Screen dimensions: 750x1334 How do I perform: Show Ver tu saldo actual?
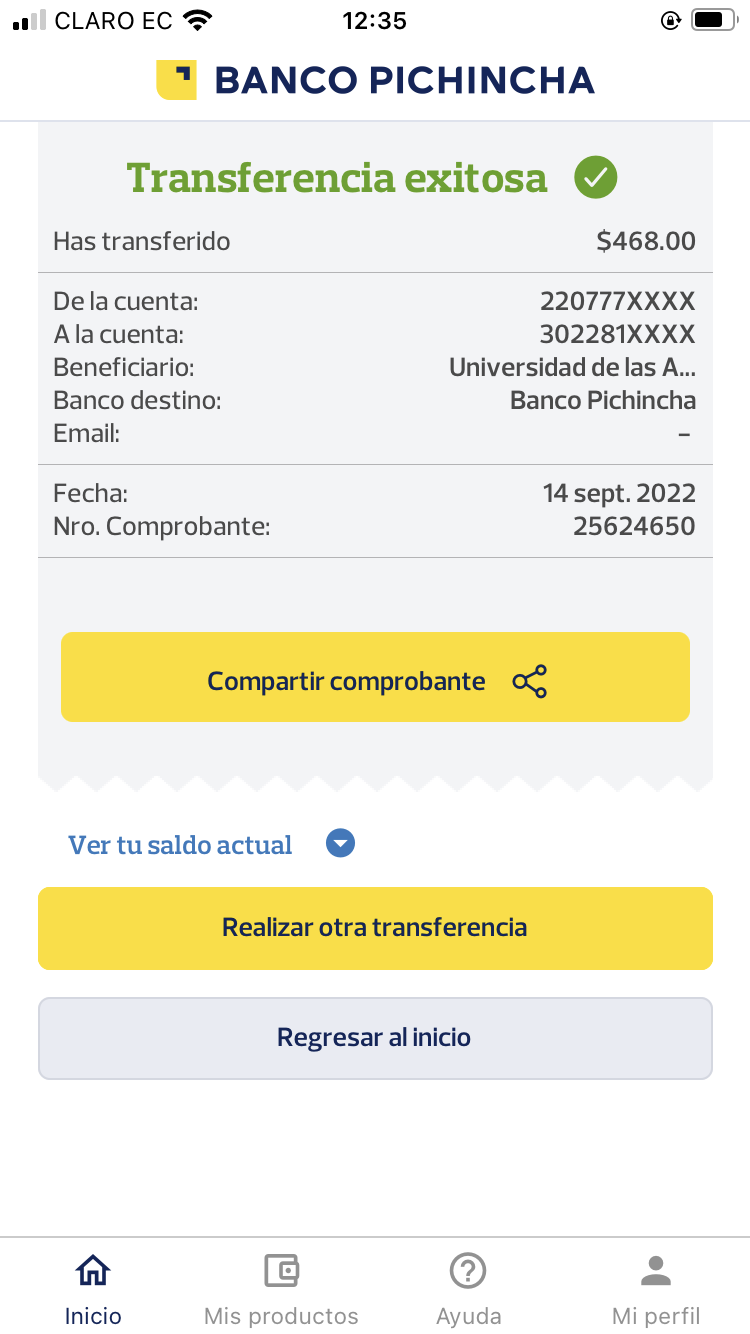point(180,845)
